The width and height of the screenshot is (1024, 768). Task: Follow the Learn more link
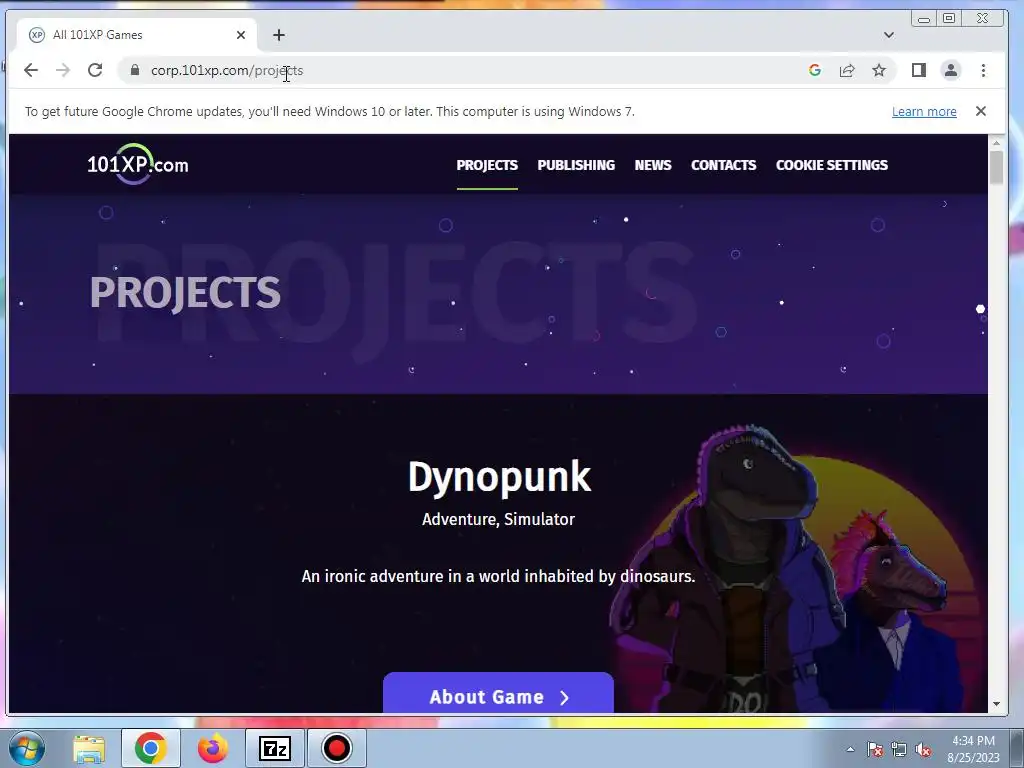click(924, 112)
